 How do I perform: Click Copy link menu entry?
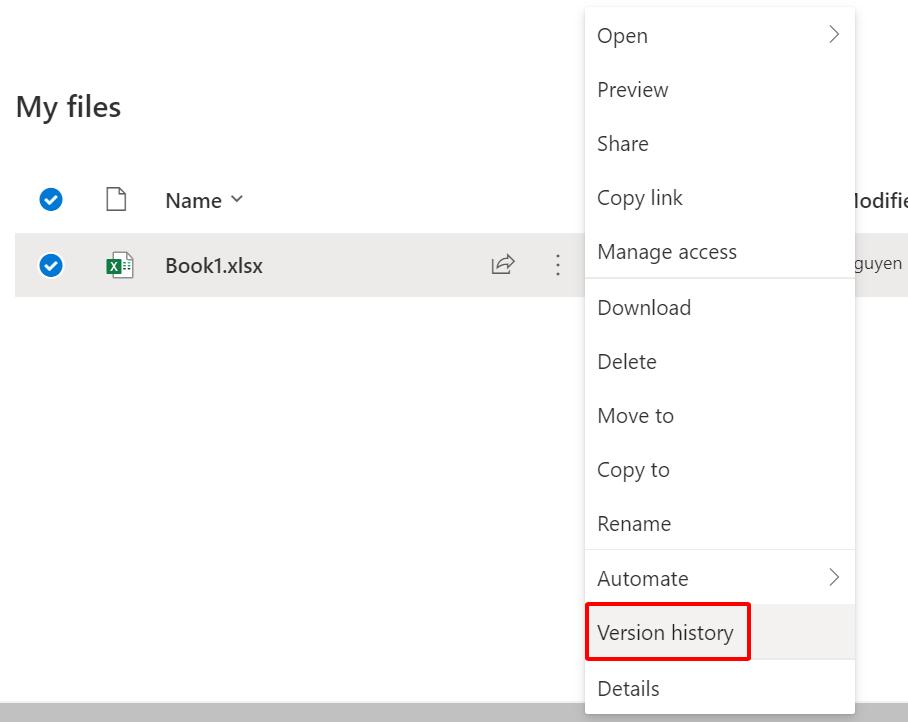pyautogui.click(x=640, y=198)
